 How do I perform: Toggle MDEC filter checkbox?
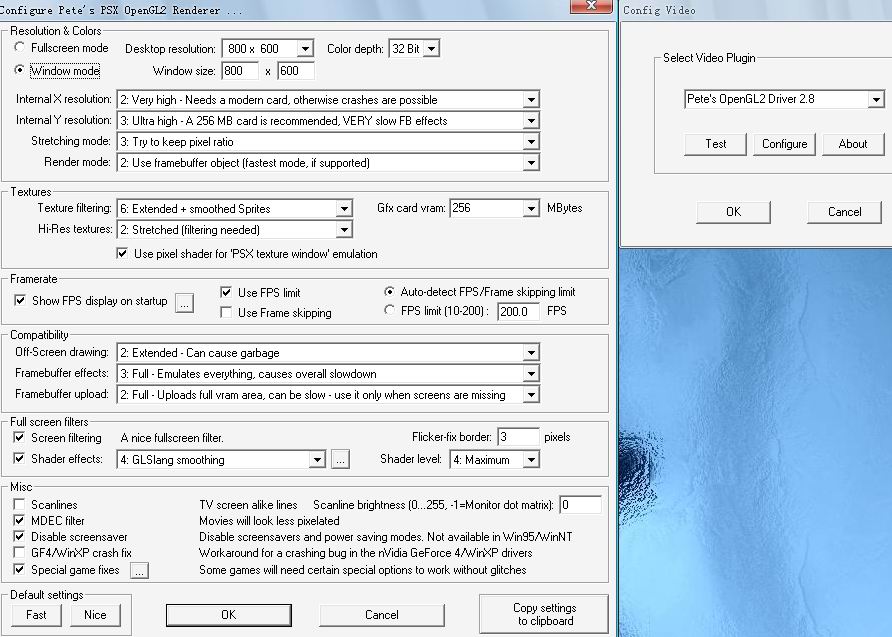(x=19, y=520)
